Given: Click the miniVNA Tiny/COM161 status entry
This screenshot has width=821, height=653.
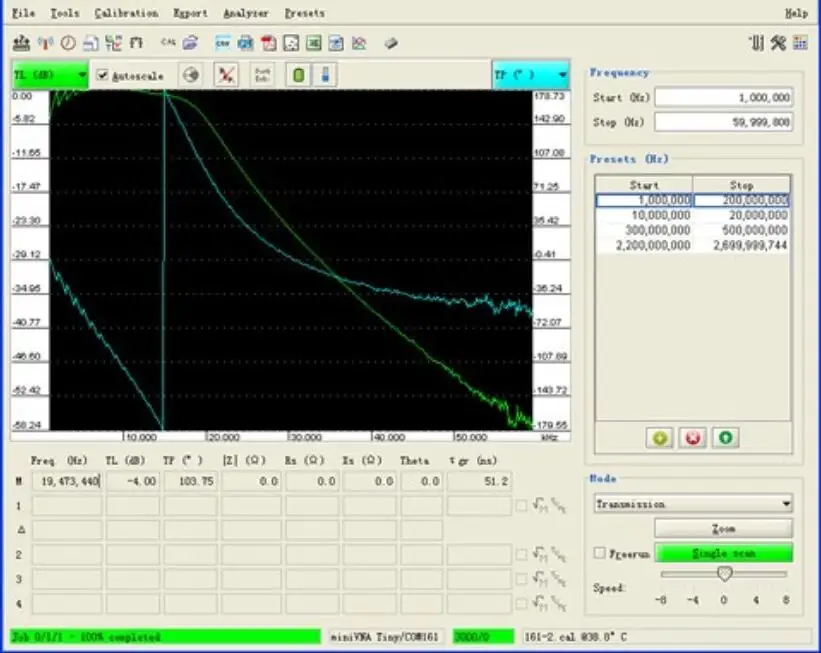Looking at the screenshot, I should point(385,637).
